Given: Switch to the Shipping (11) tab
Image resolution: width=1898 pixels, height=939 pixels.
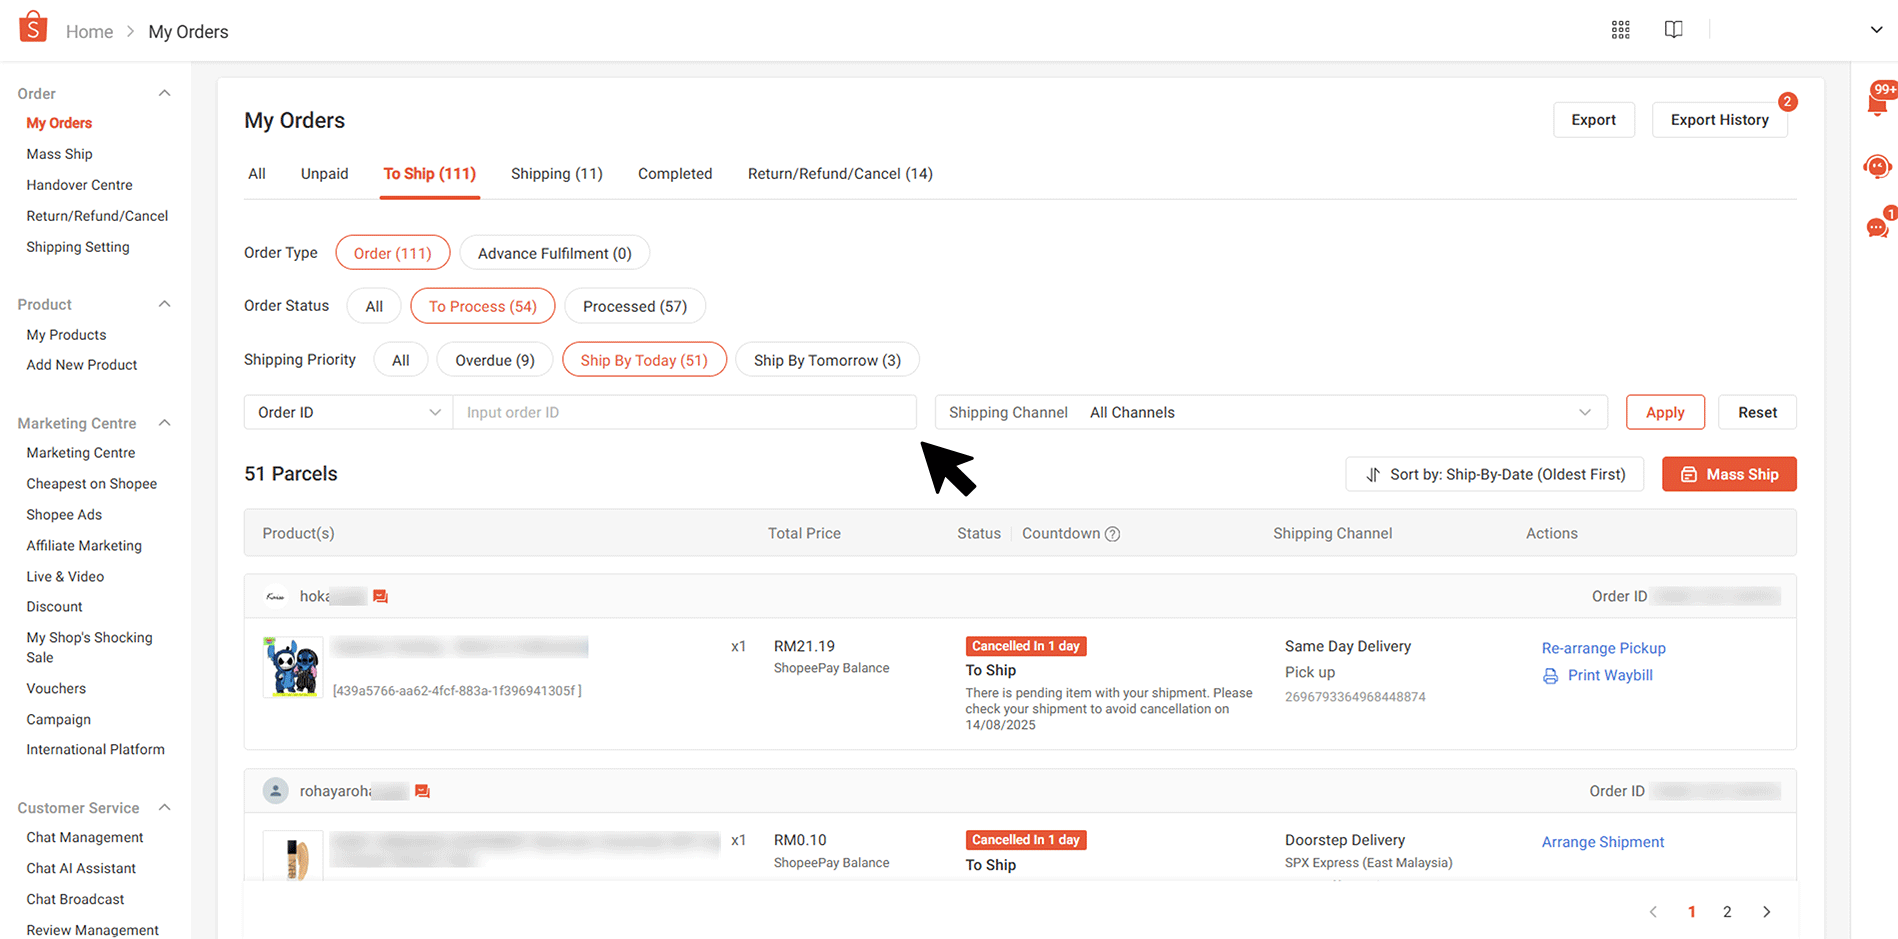Looking at the screenshot, I should point(557,174).
